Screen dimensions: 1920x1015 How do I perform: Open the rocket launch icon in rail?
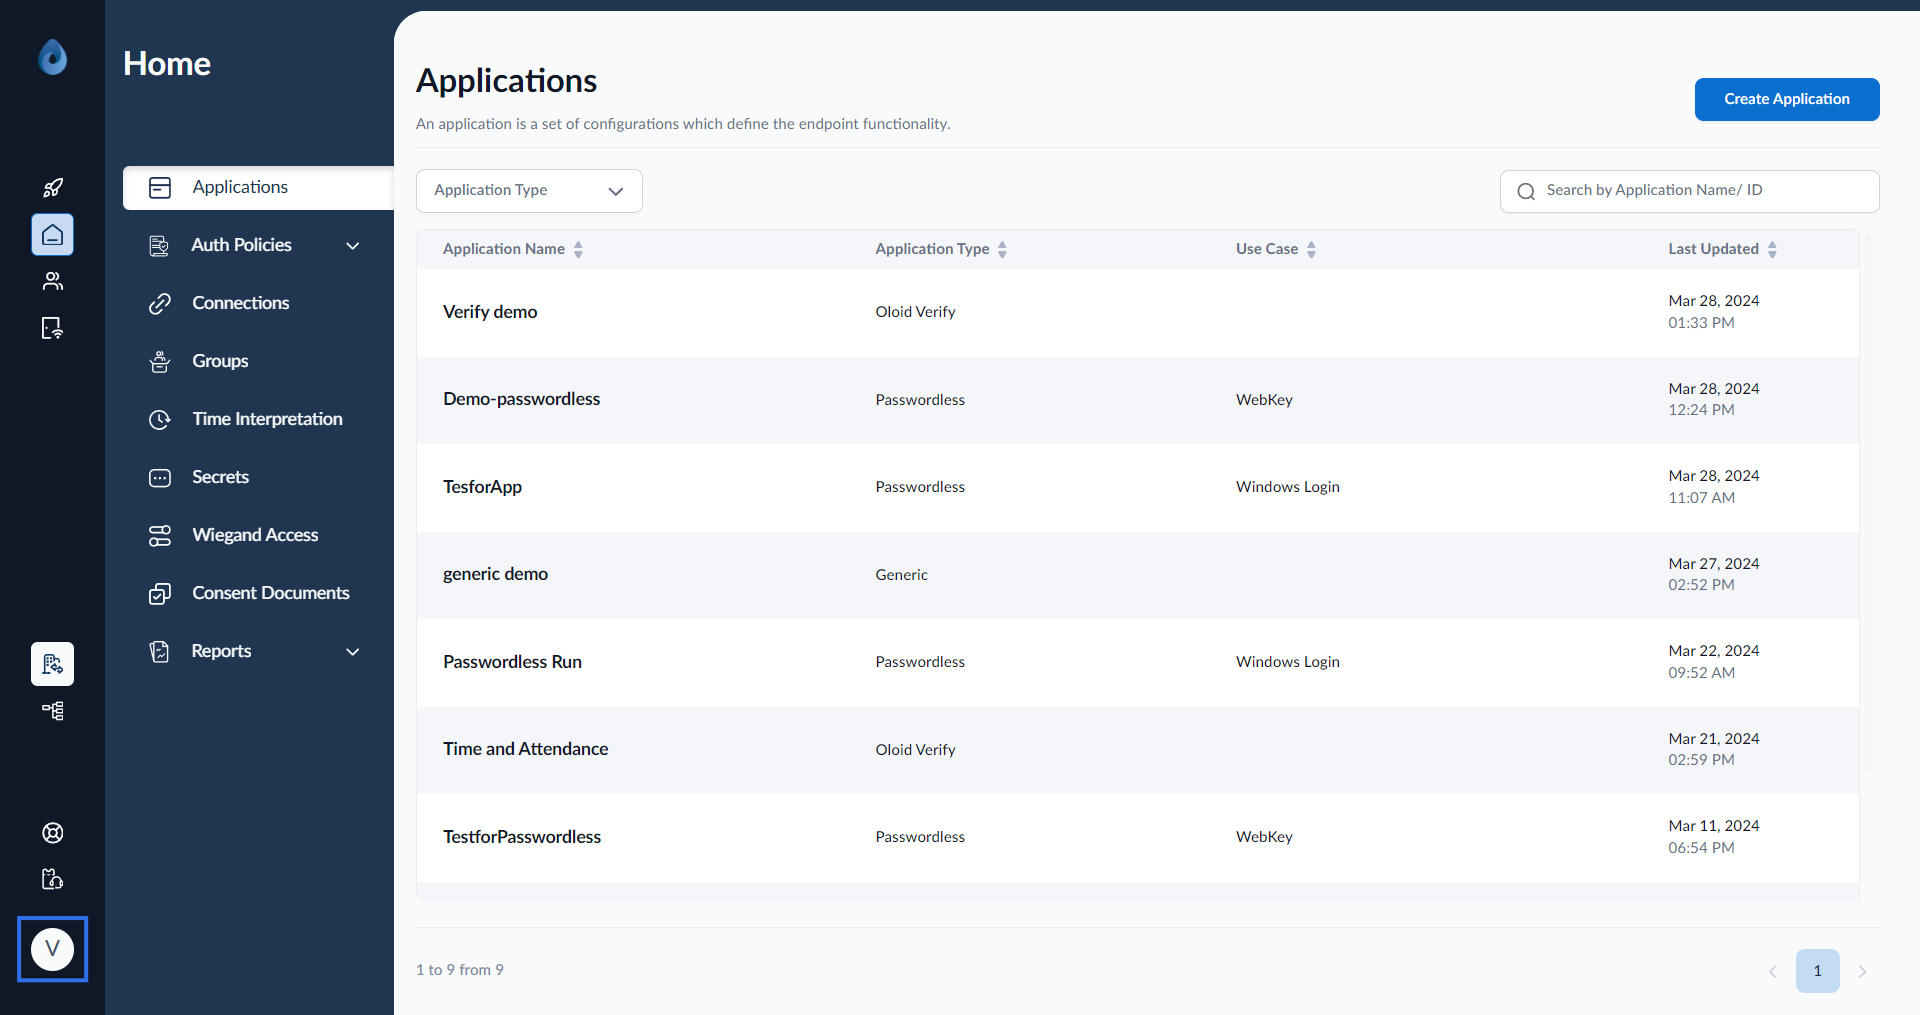53,188
